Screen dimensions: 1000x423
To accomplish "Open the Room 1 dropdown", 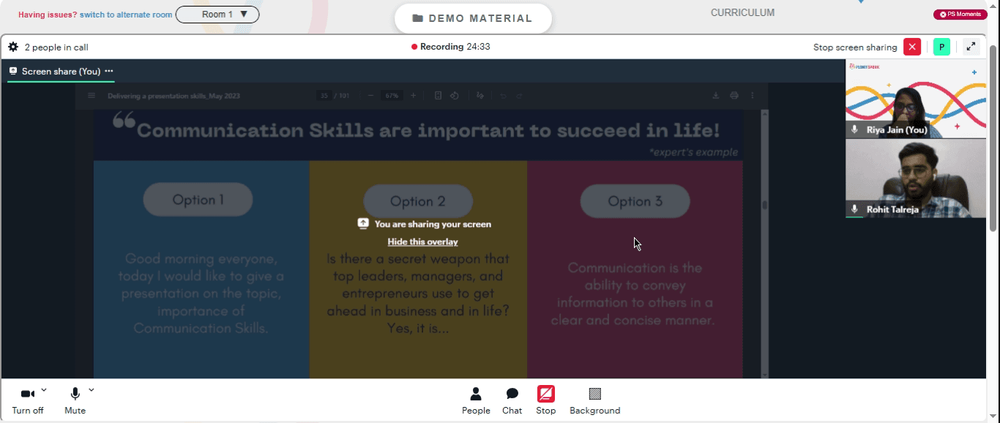I will (217, 14).
